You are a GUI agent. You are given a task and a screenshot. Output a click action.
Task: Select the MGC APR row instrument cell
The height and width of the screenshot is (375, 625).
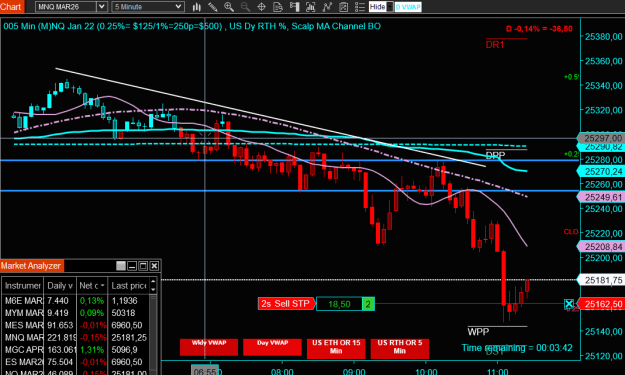(23, 350)
